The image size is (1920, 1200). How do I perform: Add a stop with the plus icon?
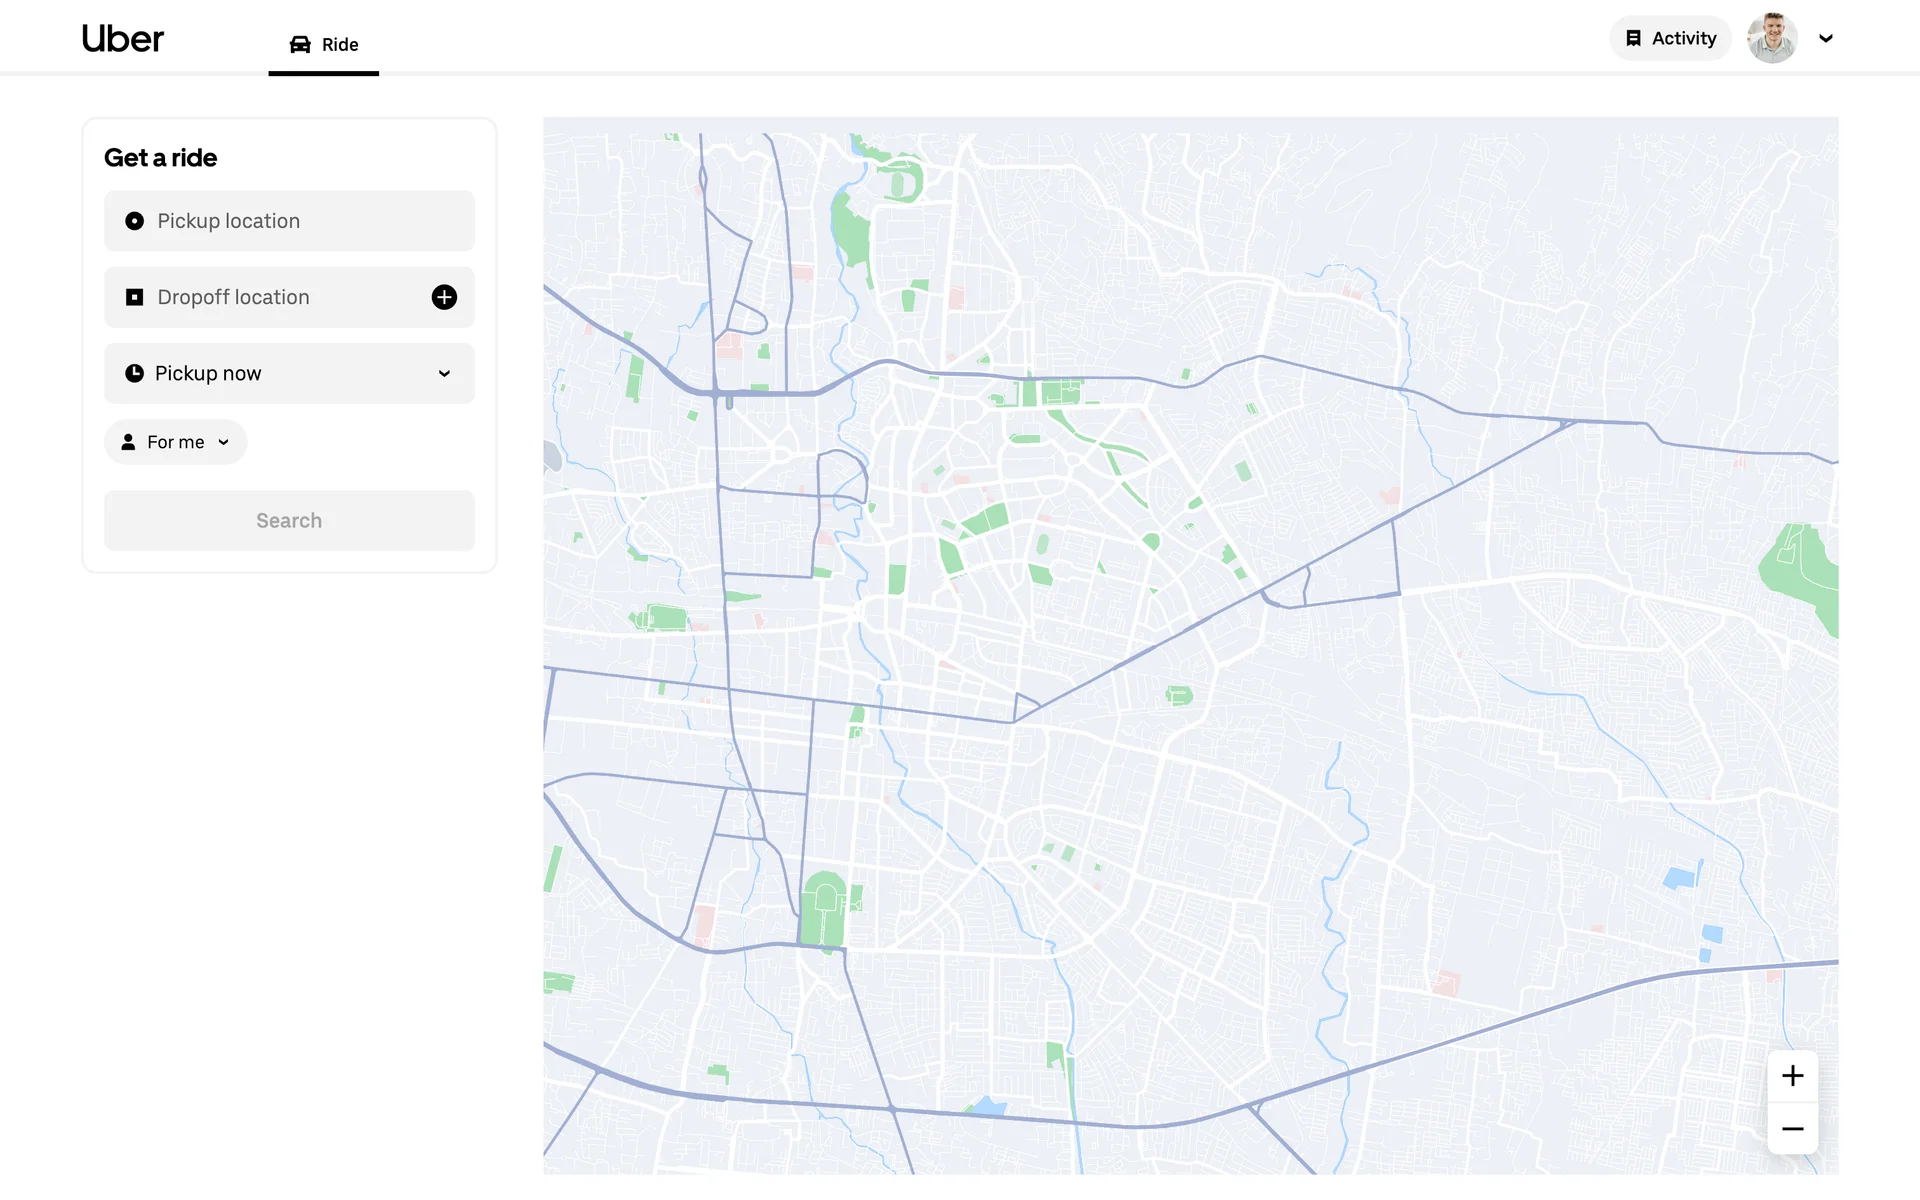point(444,297)
